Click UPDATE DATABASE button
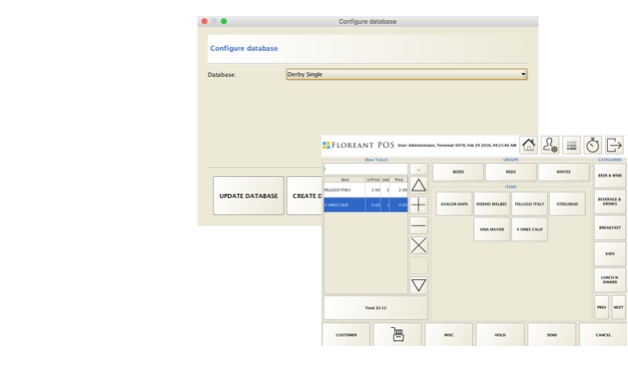628x373 pixels. [x=248, y=196]
